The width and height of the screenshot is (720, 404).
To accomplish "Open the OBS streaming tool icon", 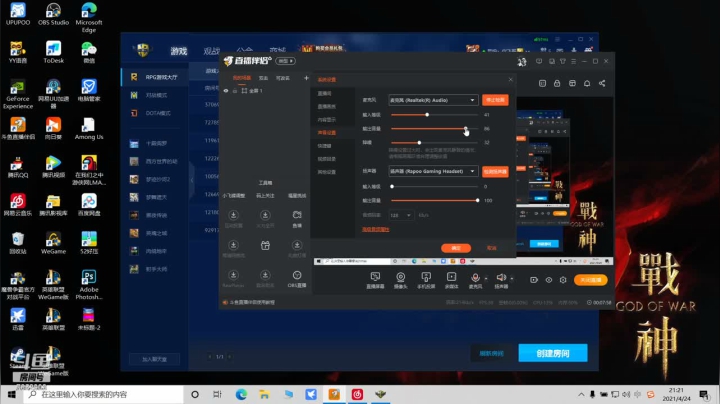I will point(297,275).
